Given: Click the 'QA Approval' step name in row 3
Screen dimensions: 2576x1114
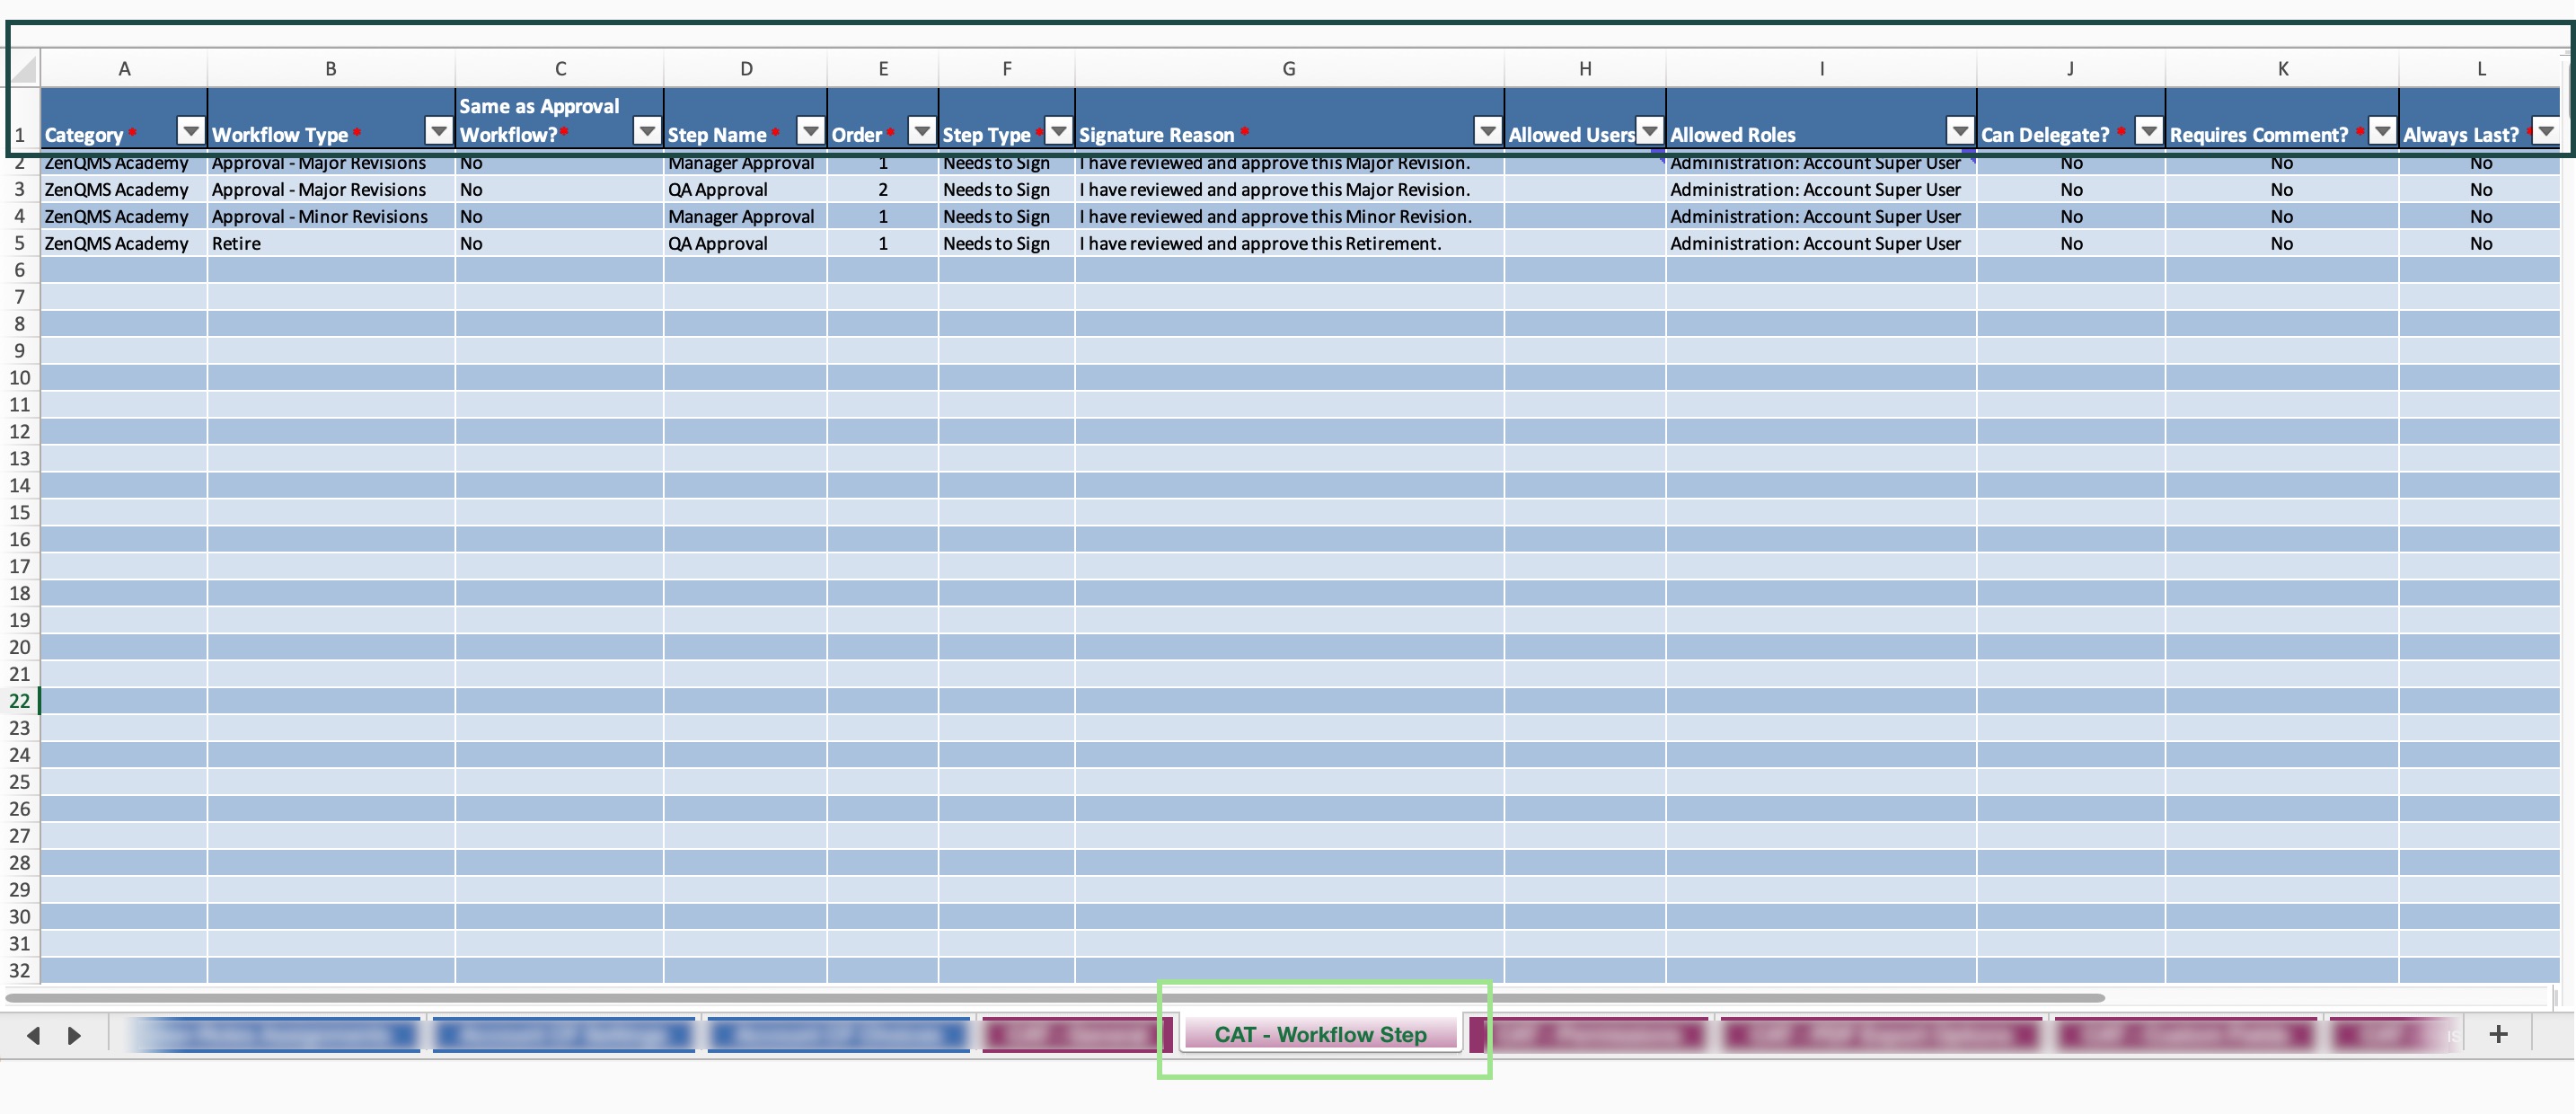Looking at the screenshot, I should pos(746,190).
